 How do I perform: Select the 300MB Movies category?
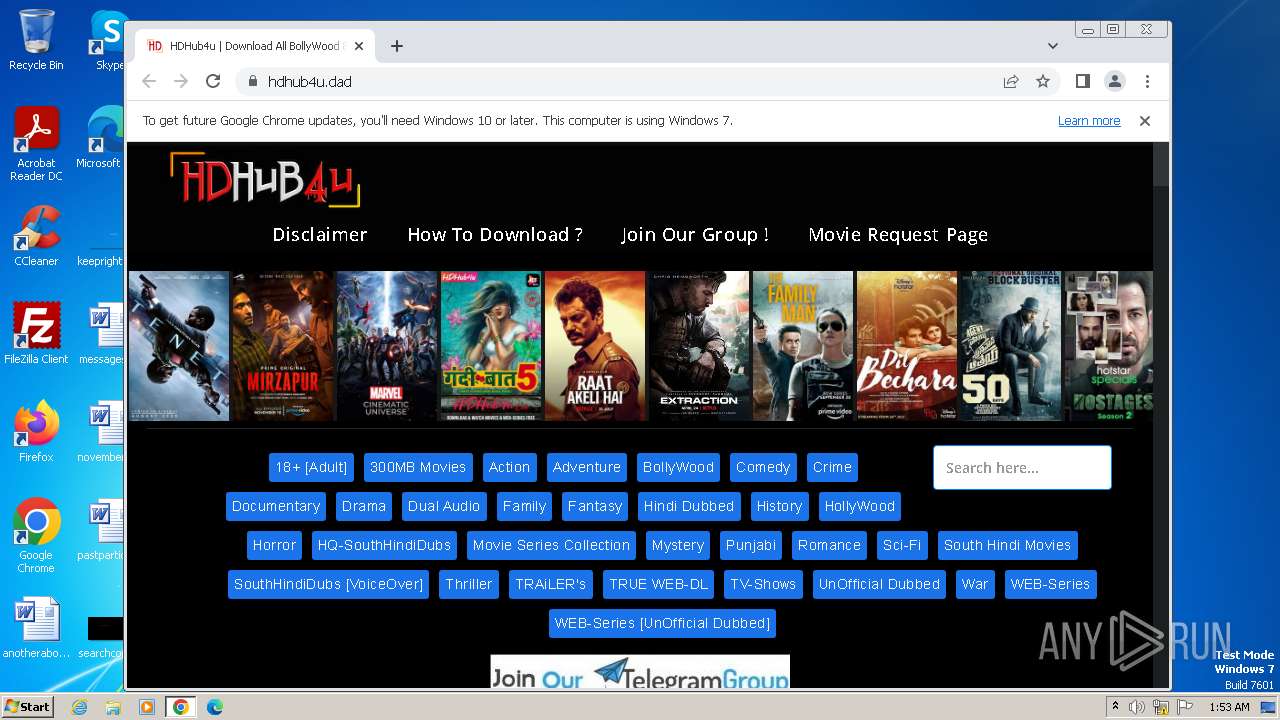(x=418, y=467)
